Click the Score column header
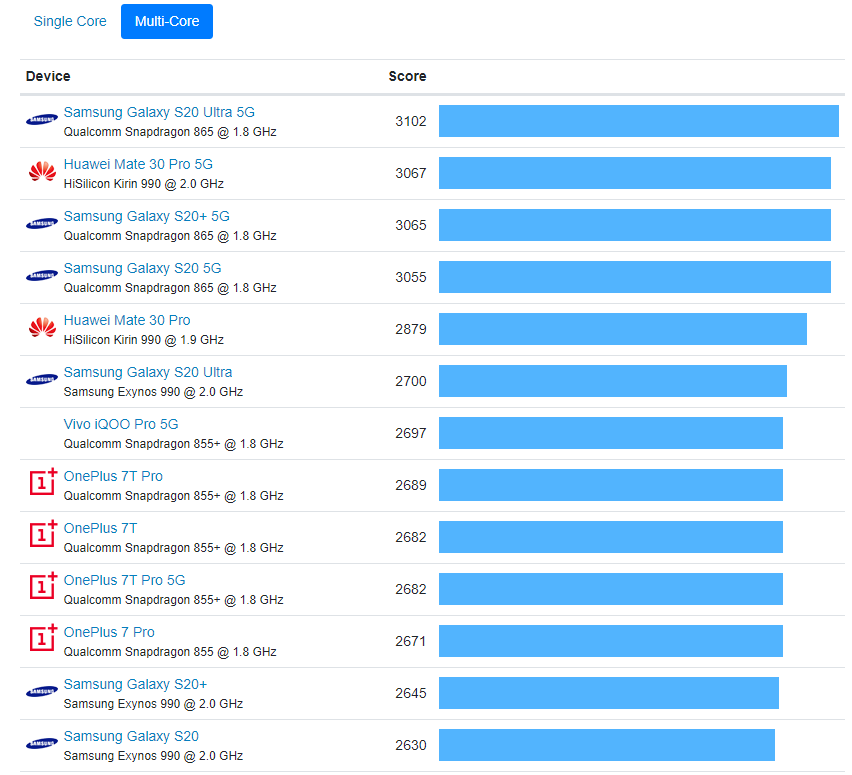The height and width of the screenshot is (775, 852). point(408,76)
